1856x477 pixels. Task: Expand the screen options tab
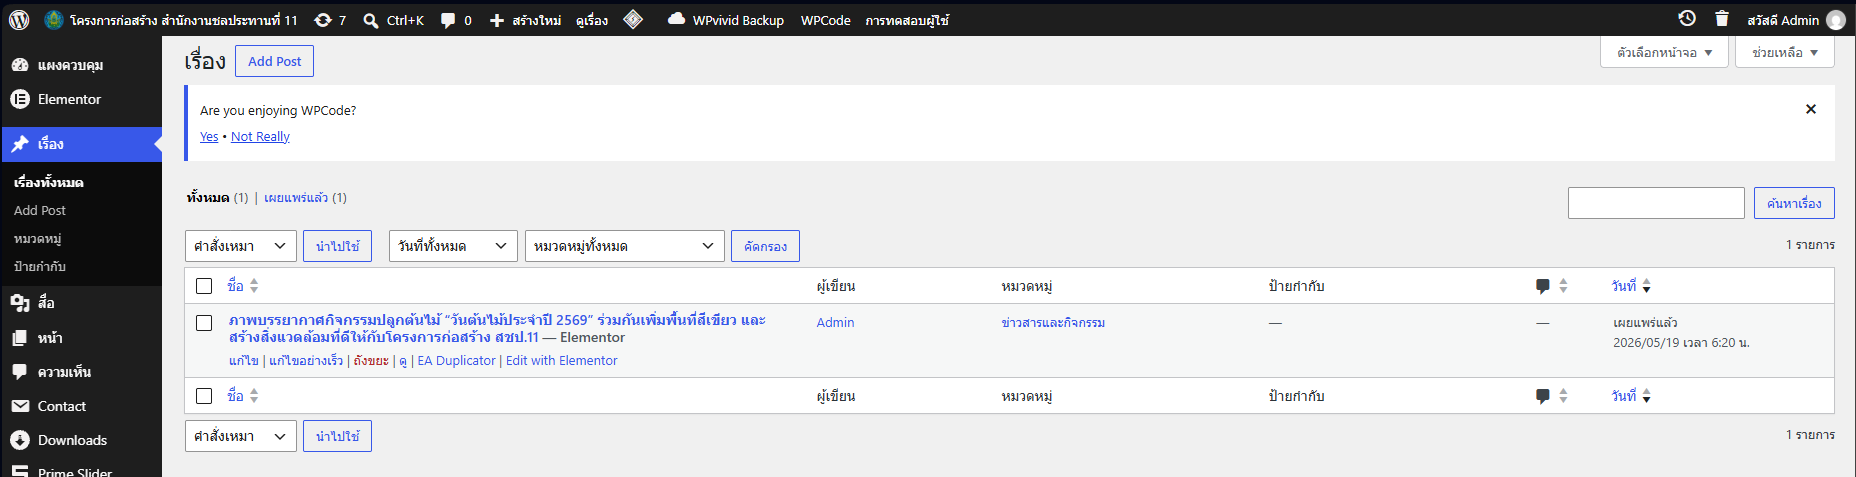point(1664,52)
